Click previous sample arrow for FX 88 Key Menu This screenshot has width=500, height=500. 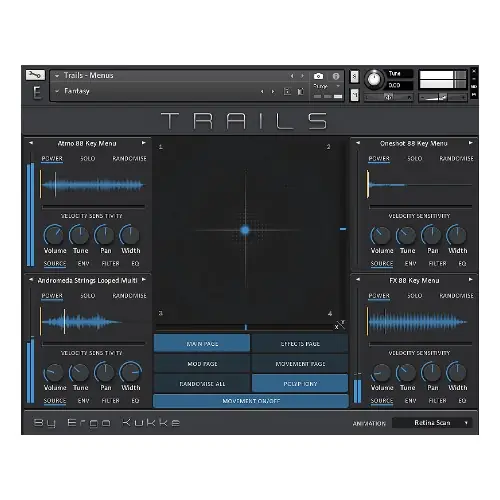coord(358,280)
